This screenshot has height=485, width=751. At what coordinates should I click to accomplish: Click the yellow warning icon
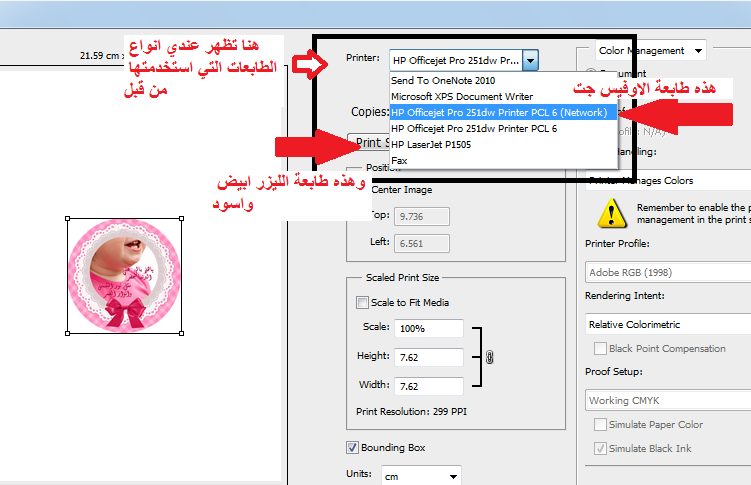[x=612, y=214]
